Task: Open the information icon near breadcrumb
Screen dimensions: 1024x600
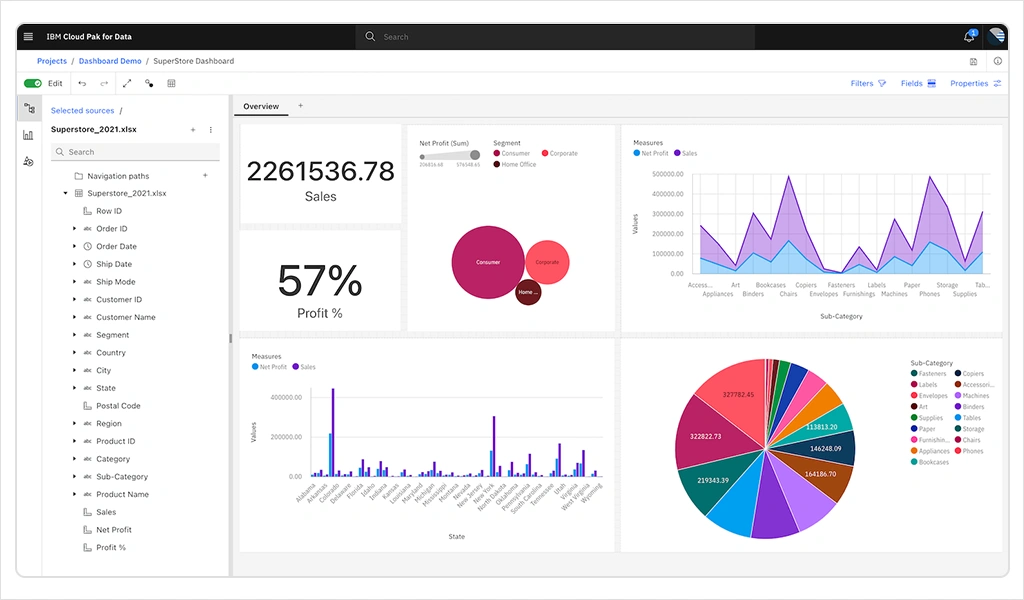Action: click(997, 61)
